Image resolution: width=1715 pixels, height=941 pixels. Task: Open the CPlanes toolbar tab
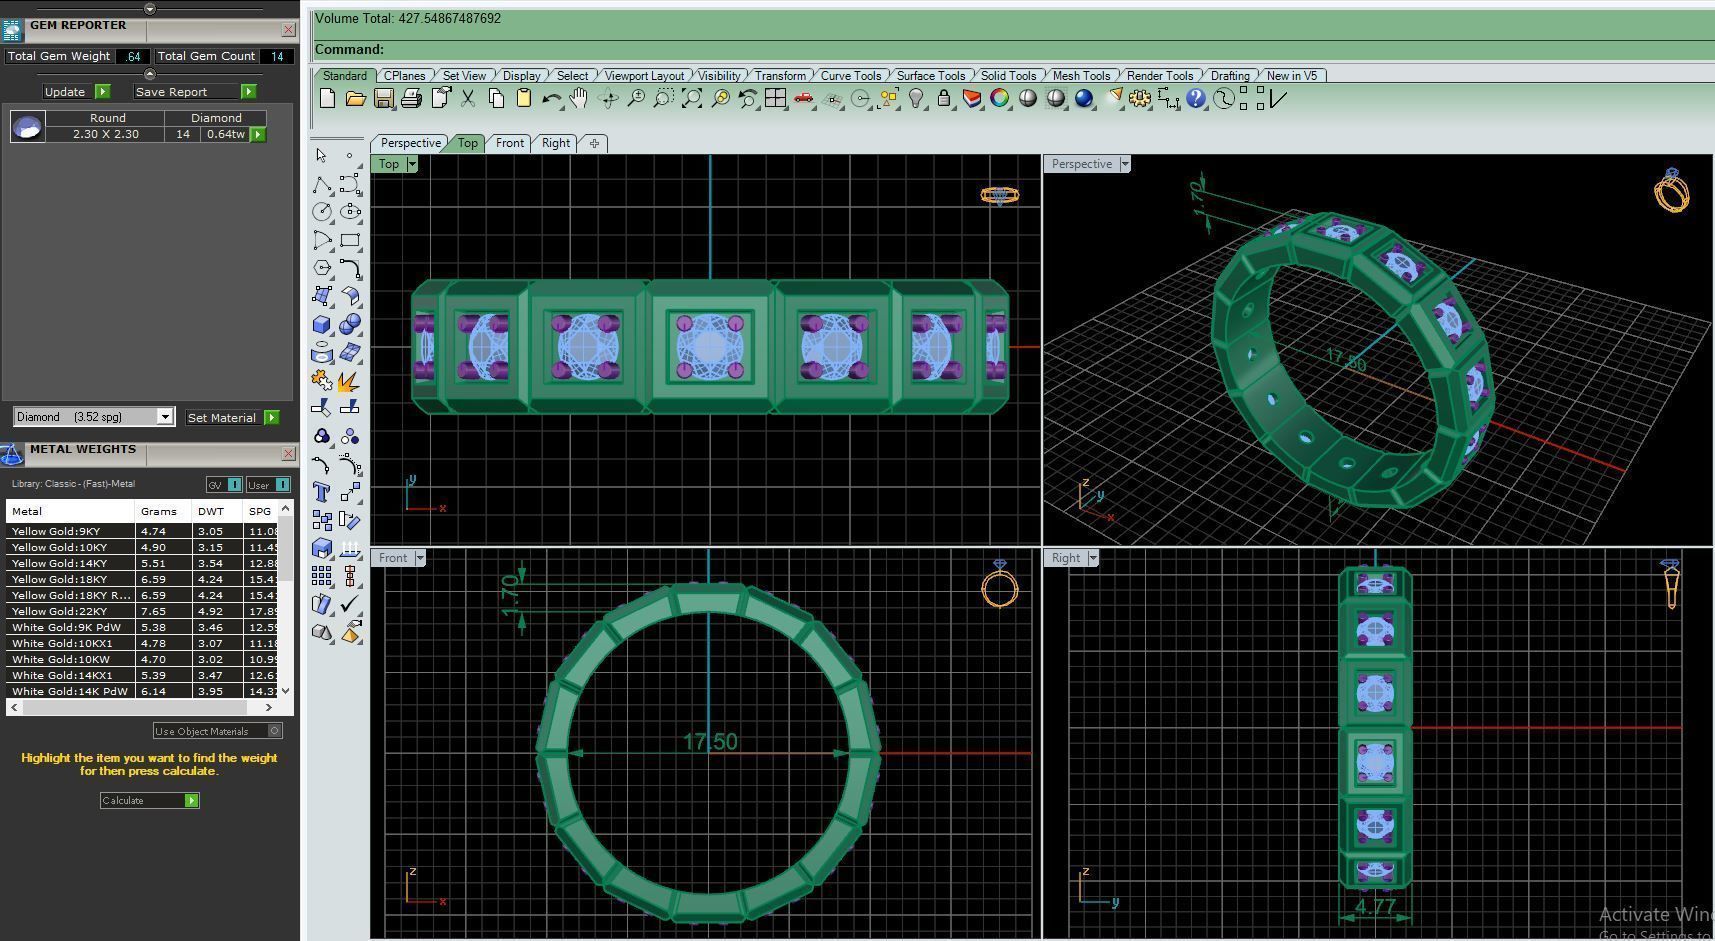[405, 76]
